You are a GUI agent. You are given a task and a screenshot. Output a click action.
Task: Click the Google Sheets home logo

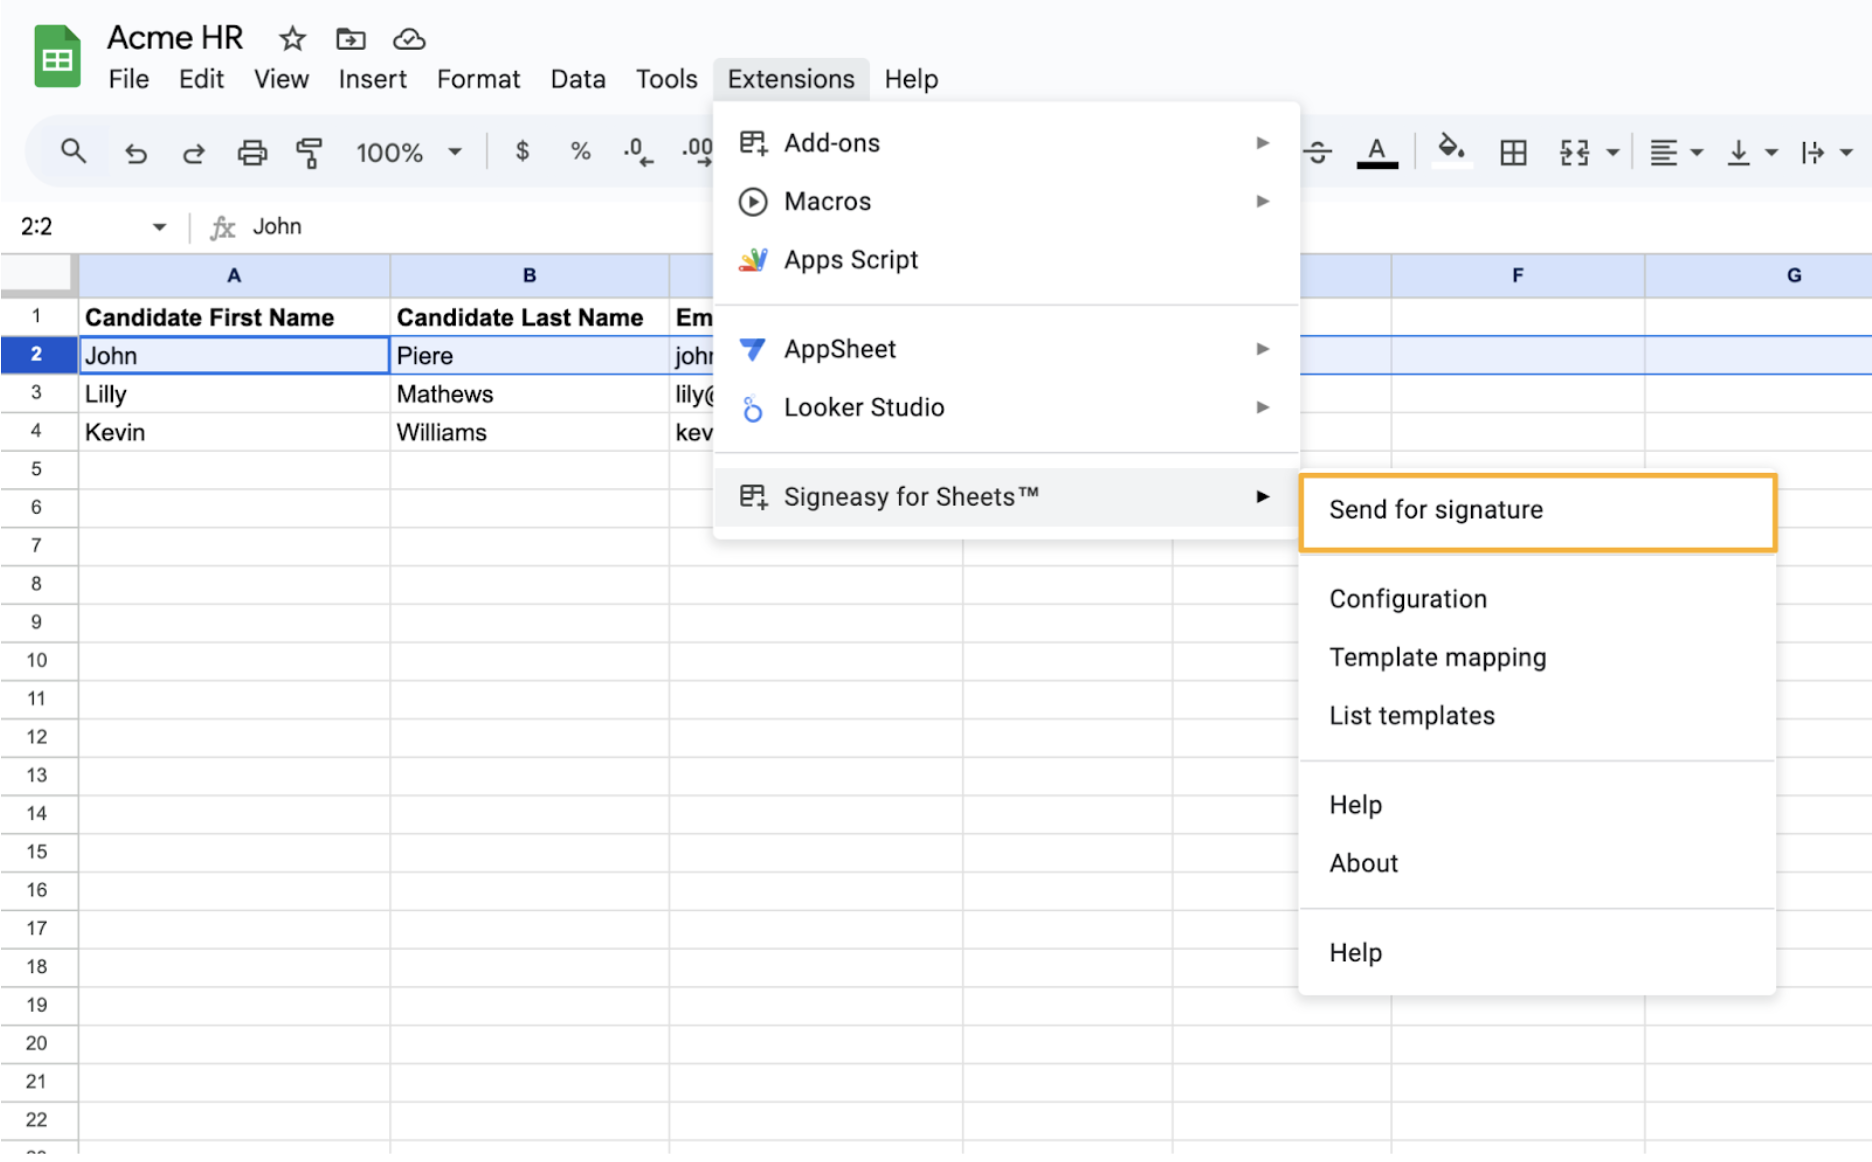point(57,57)
